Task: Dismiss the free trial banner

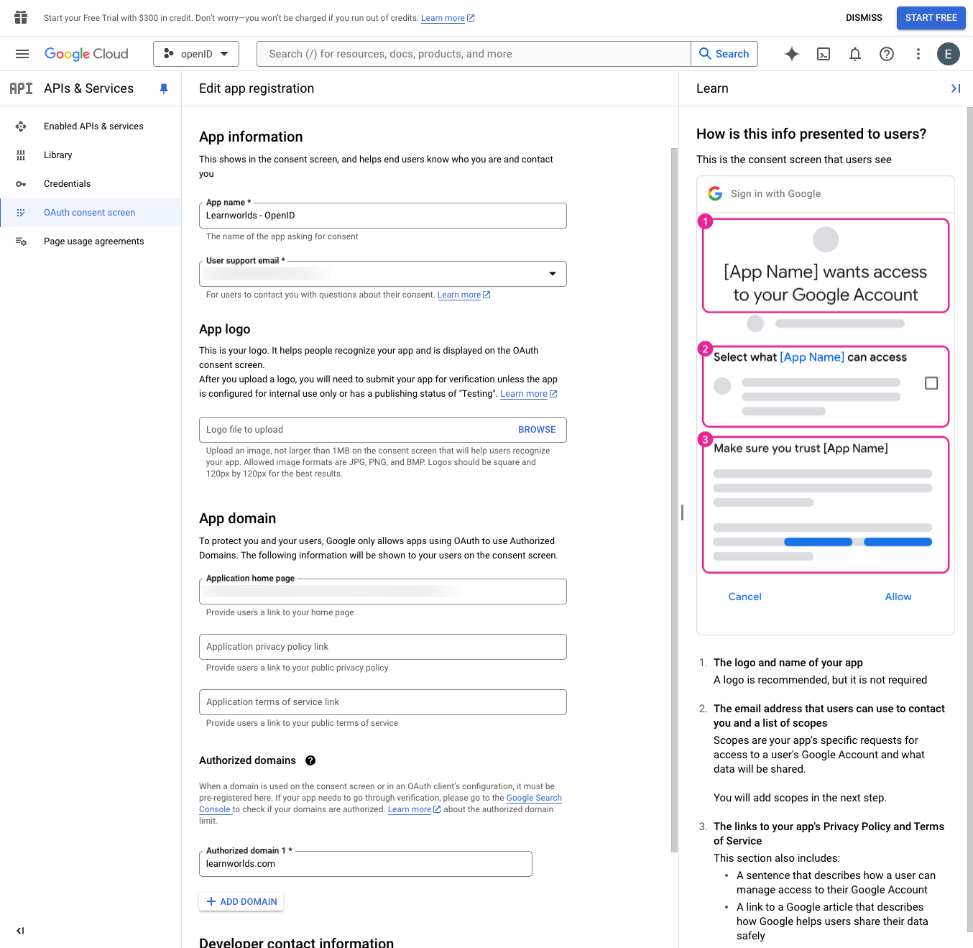Action: pos(864,18)
